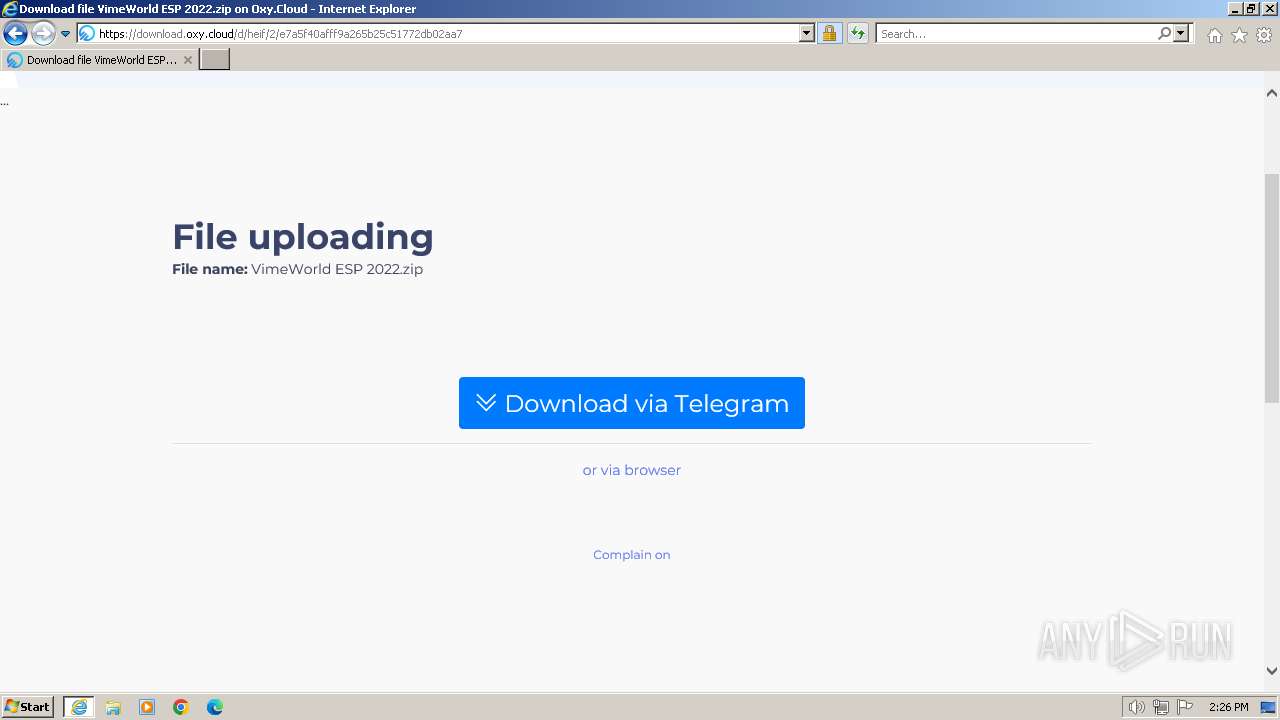Minimize the Internet Explorer window
The width and height of the screenshot is (1280, 720).
pyautogui.click(x=1235, y=8)
